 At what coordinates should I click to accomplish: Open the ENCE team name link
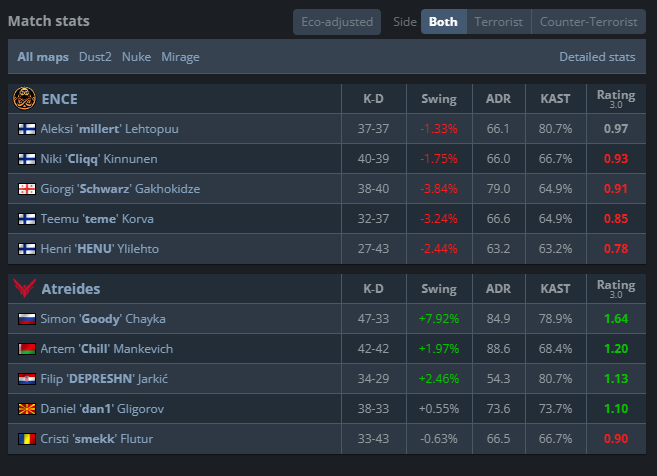[59, 99]
